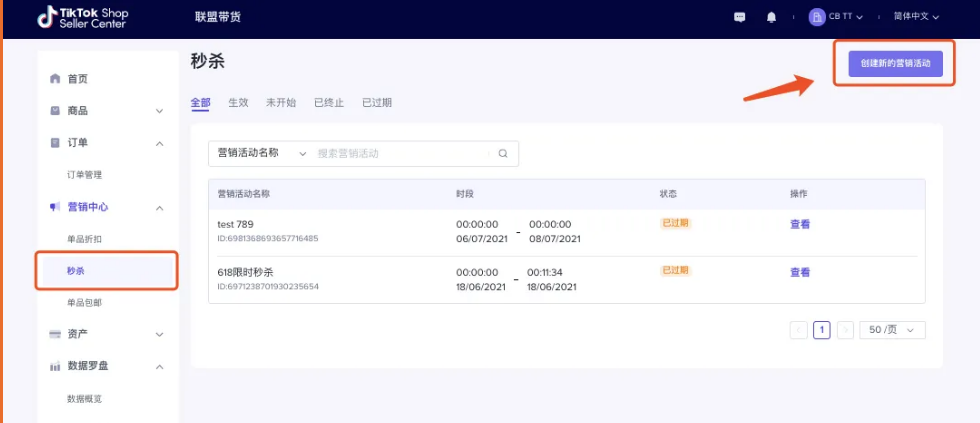The width and height of the screenshot is (980, 423).
Task: Switch to the 已过期 tab
Action: (378, 103)
